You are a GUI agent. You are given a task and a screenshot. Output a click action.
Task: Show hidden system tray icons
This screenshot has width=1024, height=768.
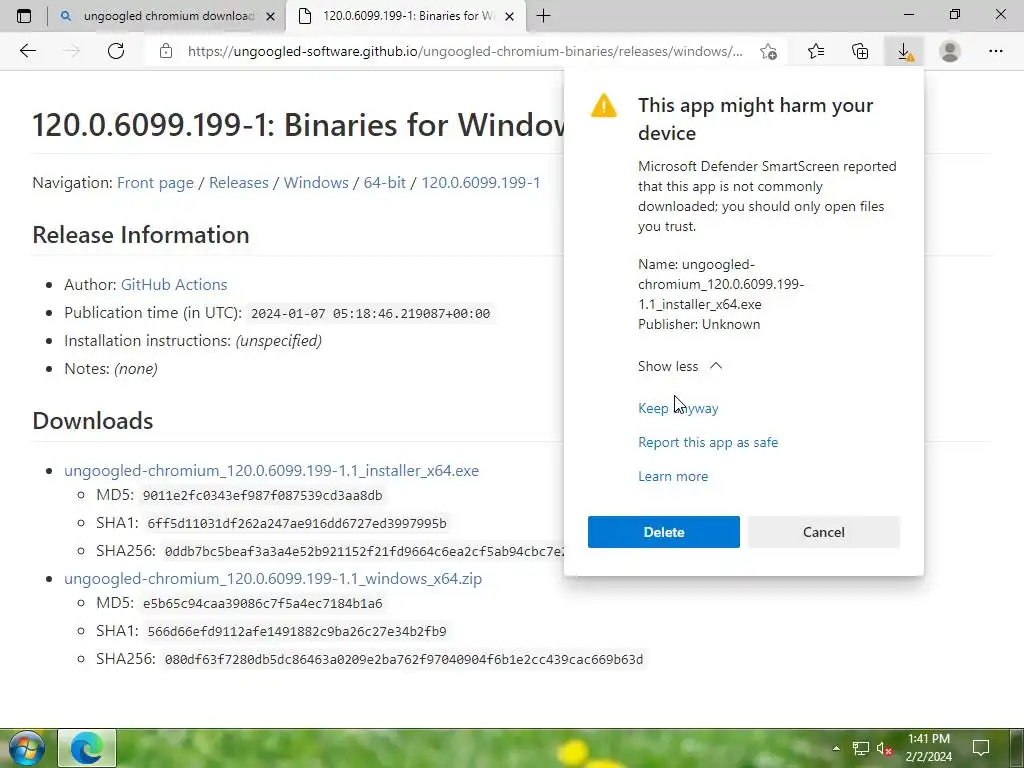(836, 748)
